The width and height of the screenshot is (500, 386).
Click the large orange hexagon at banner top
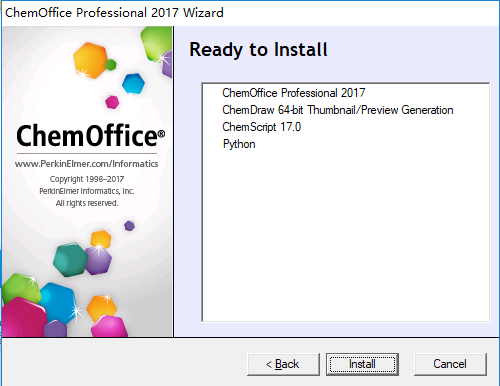(x=90, y=60)
